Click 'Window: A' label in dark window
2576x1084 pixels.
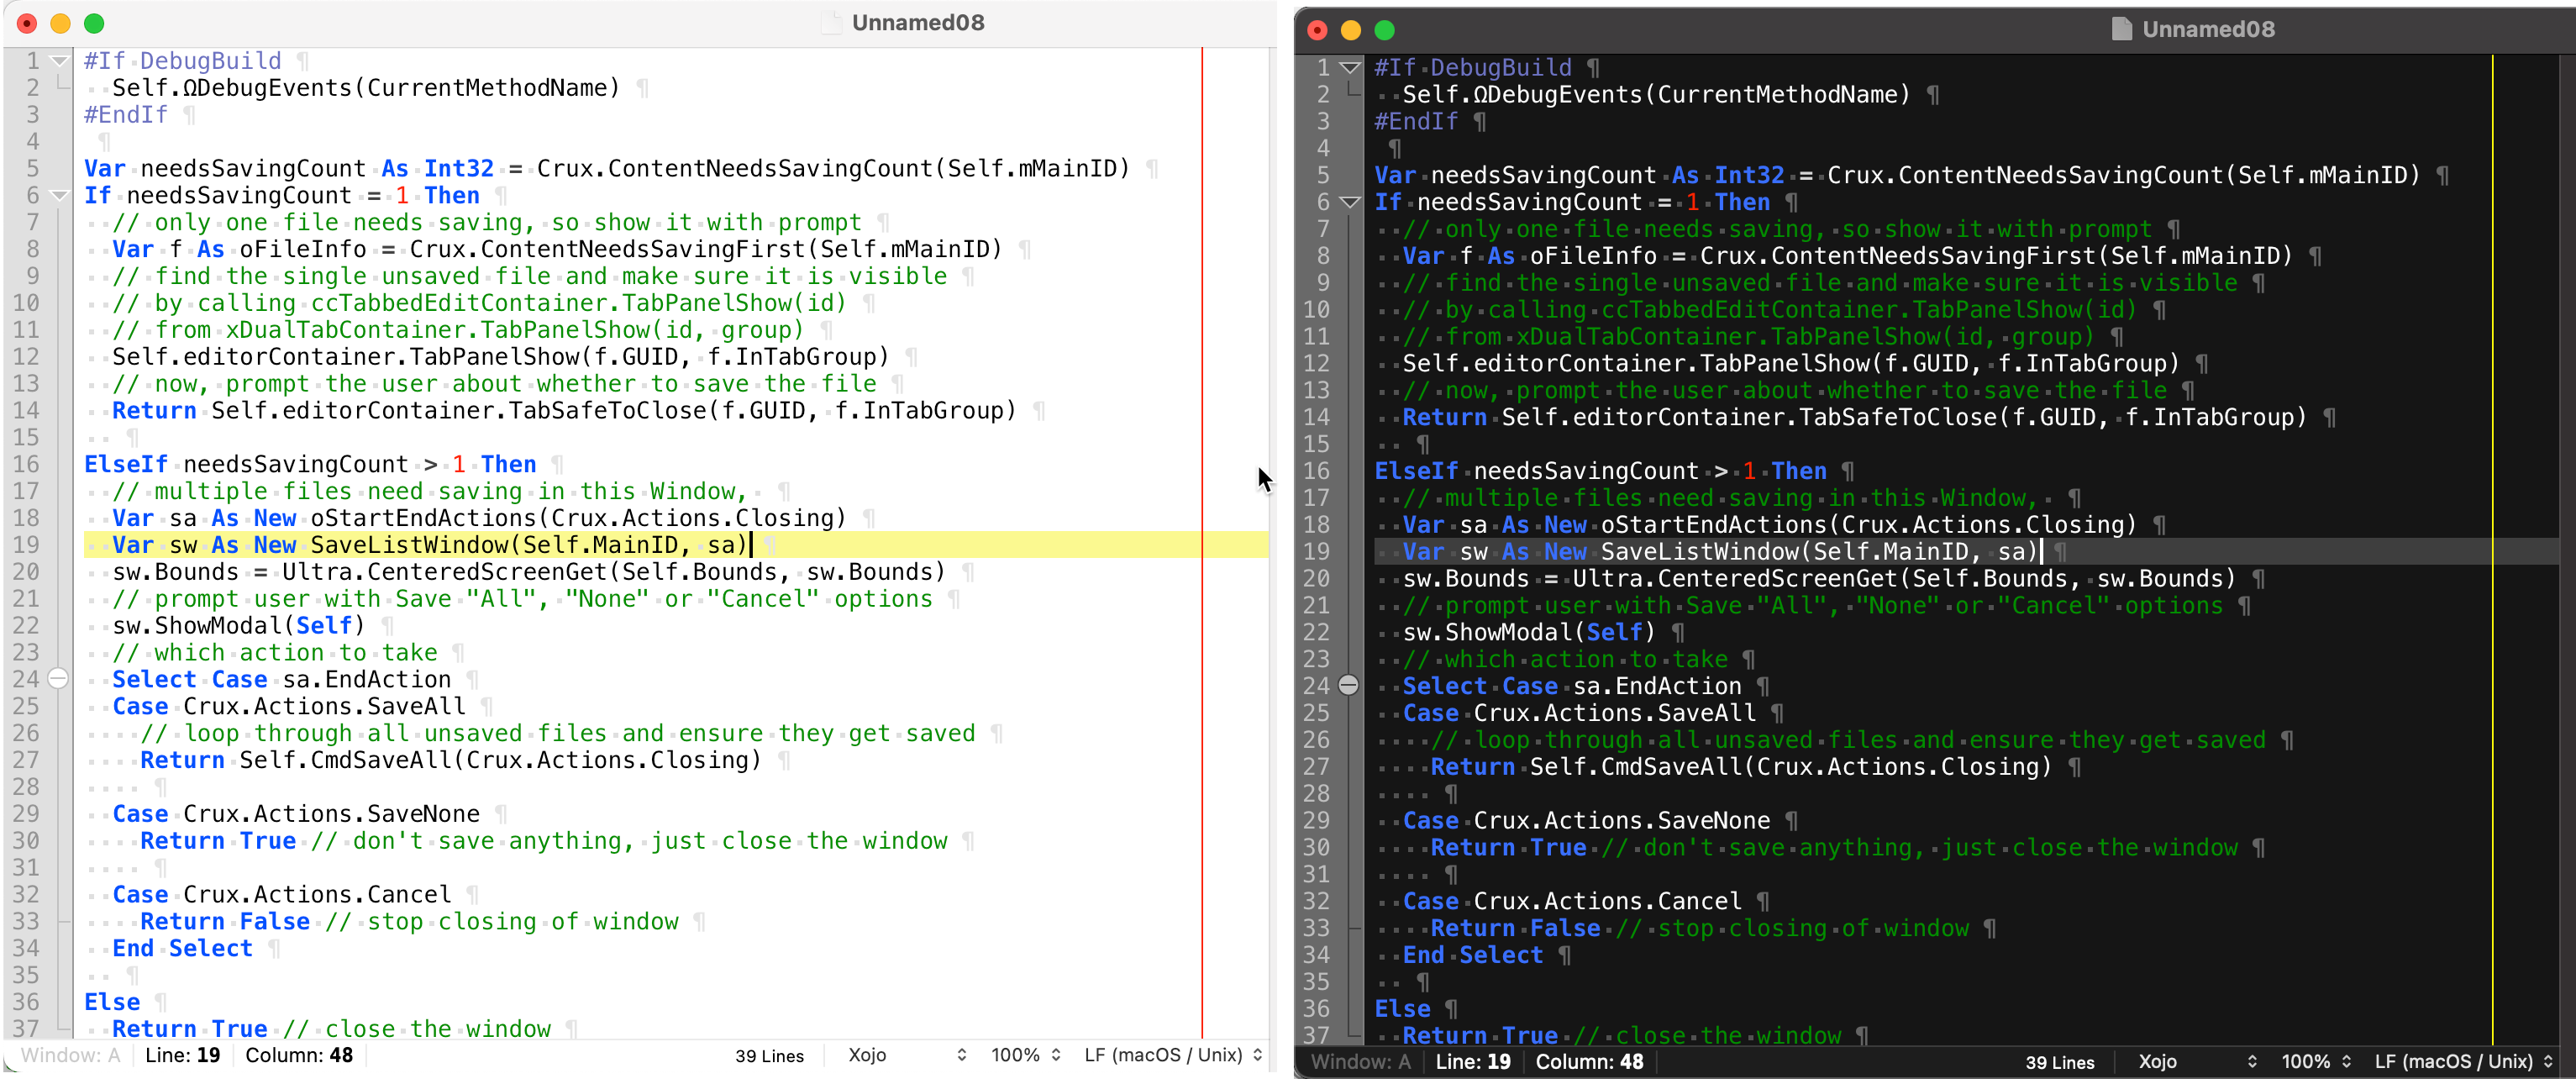tap(1361, 1062)
